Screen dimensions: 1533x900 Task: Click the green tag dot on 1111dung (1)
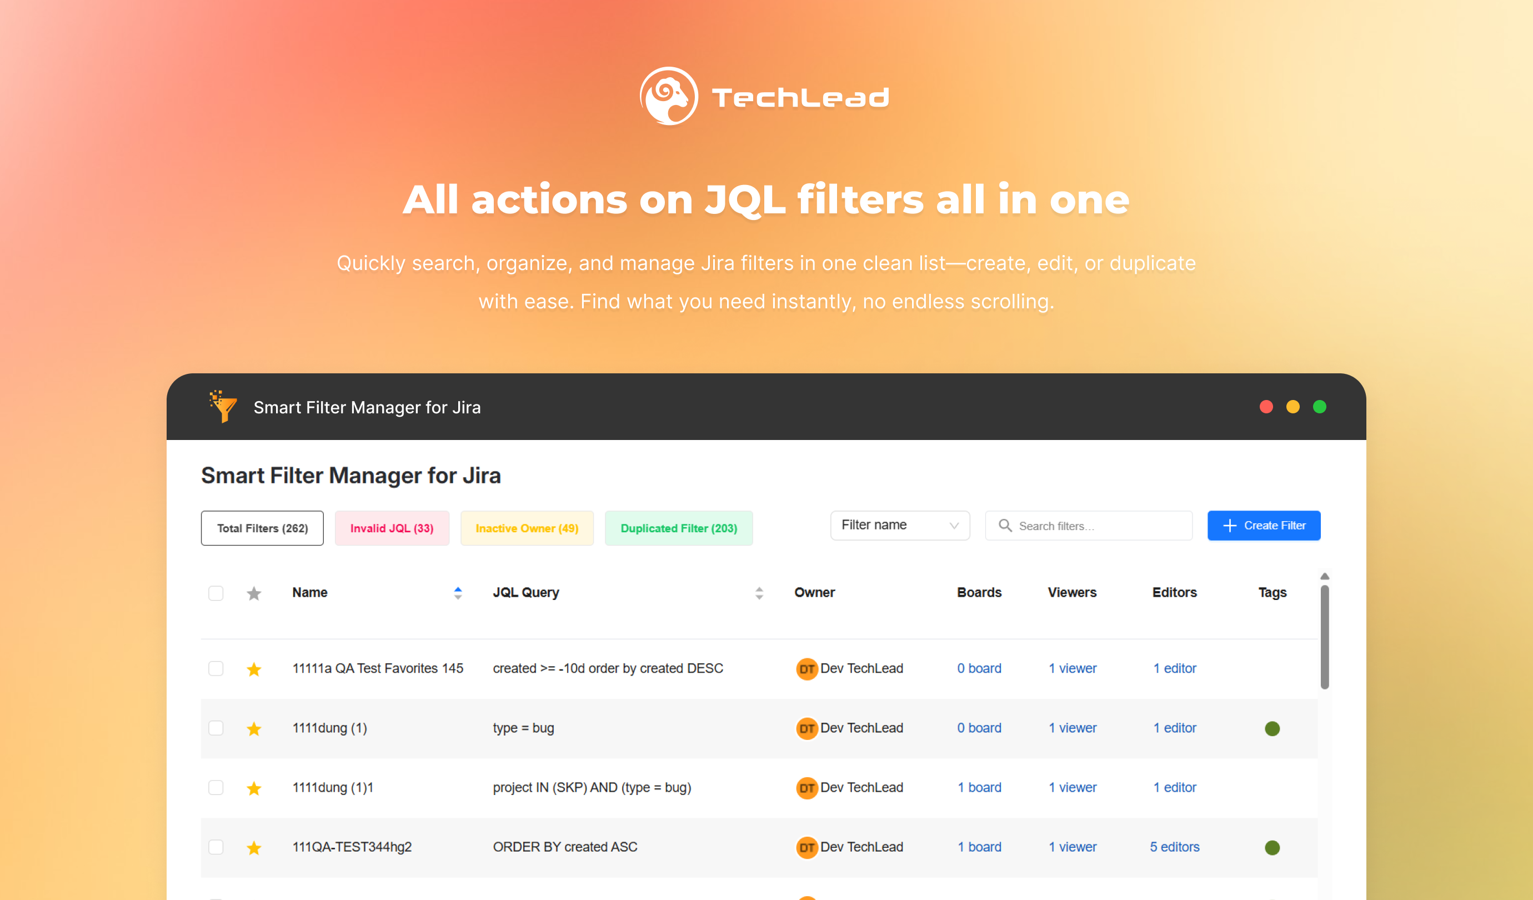[1272, 728]
